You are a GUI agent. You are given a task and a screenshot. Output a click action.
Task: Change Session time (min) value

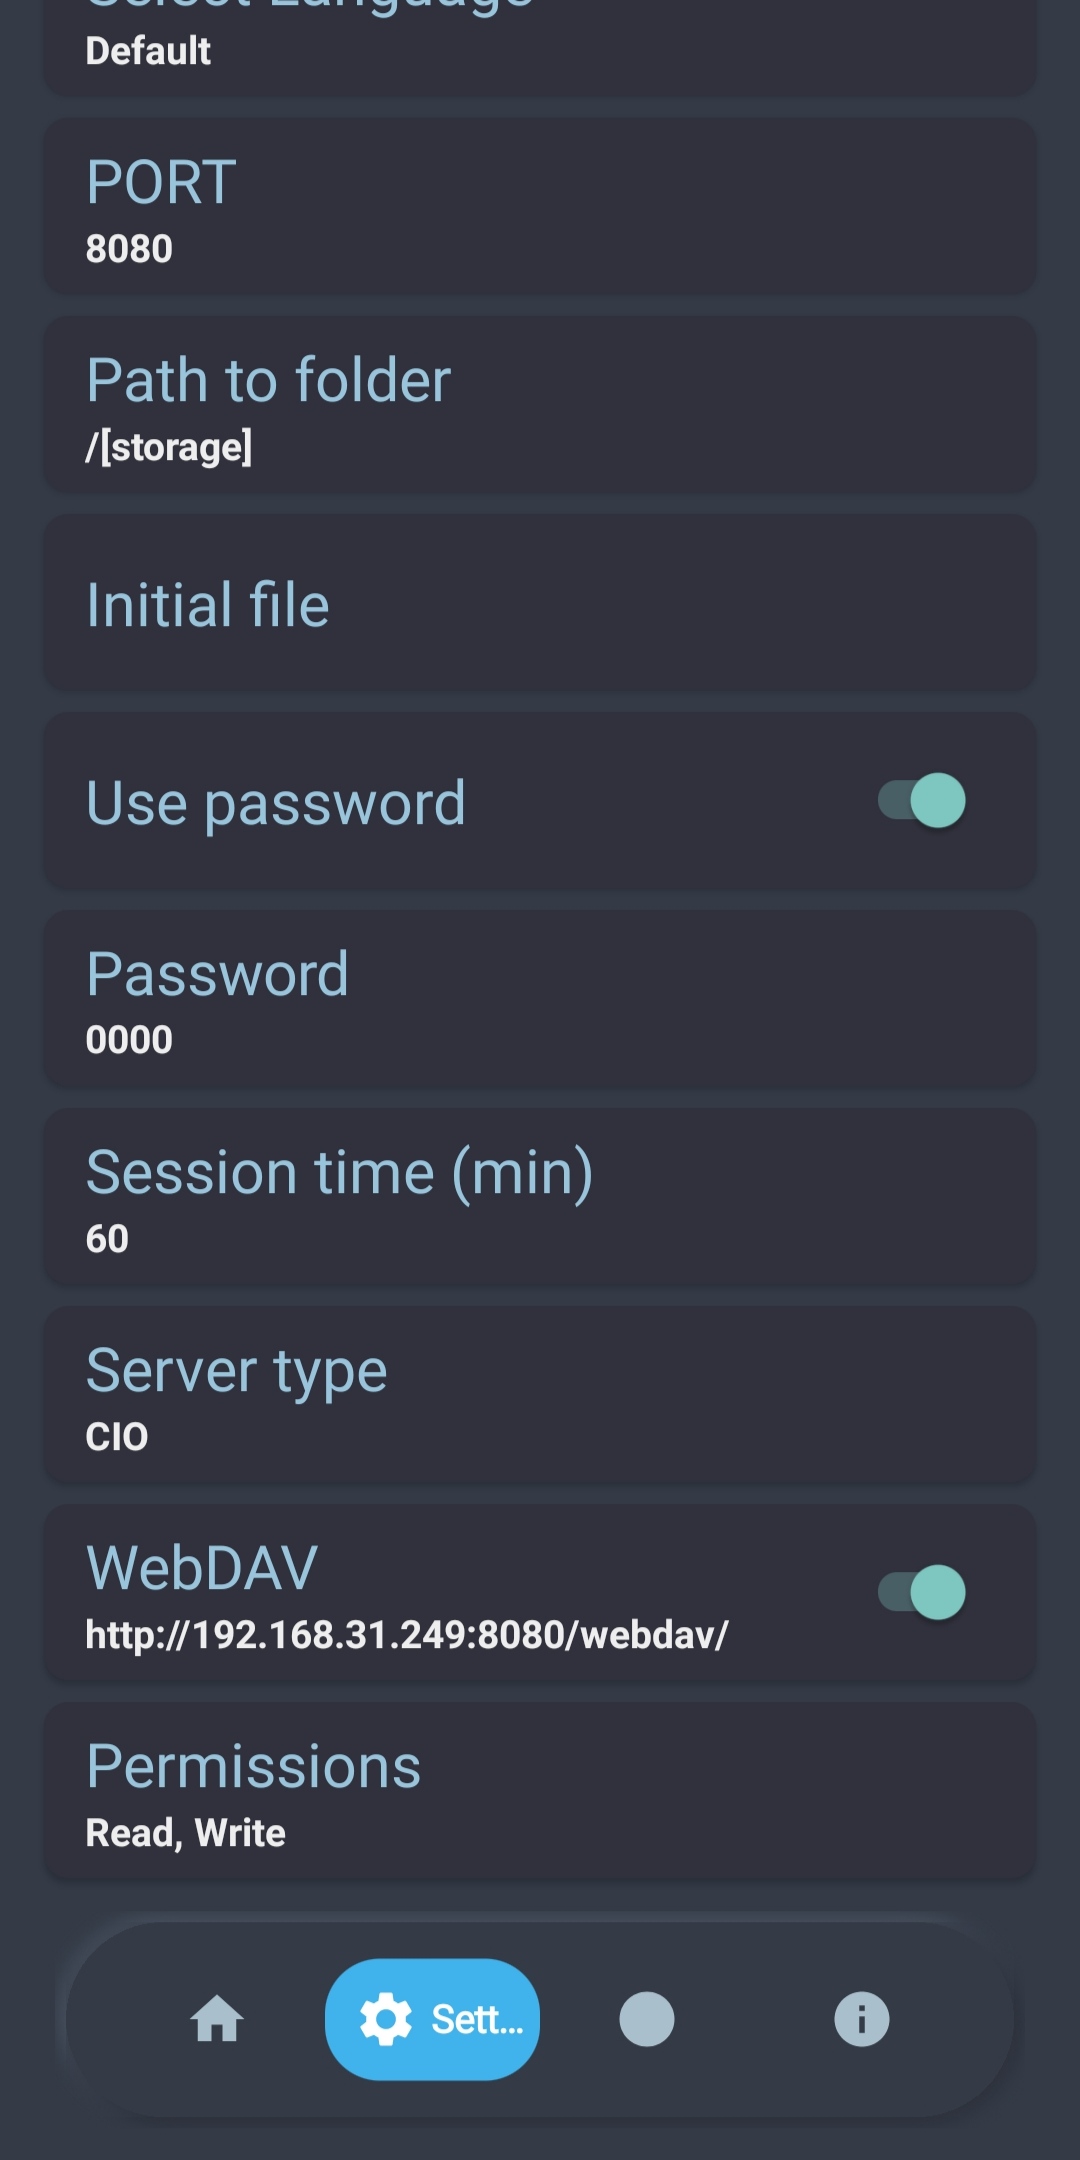(540, 1197)
